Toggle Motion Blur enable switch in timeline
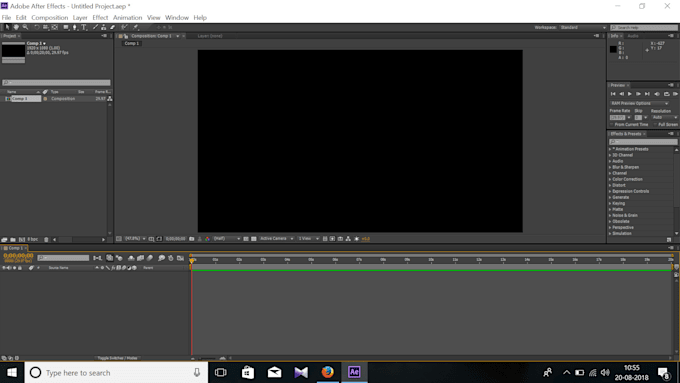The width and height of the screenshot is (680, 383). point(150,258)
